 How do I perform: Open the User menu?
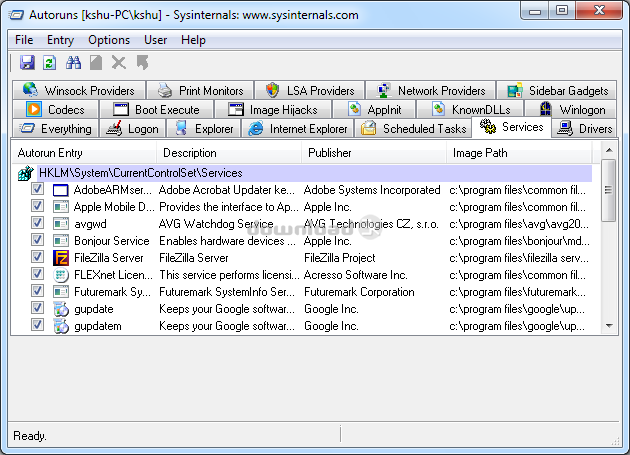click(x=155, y=40)
